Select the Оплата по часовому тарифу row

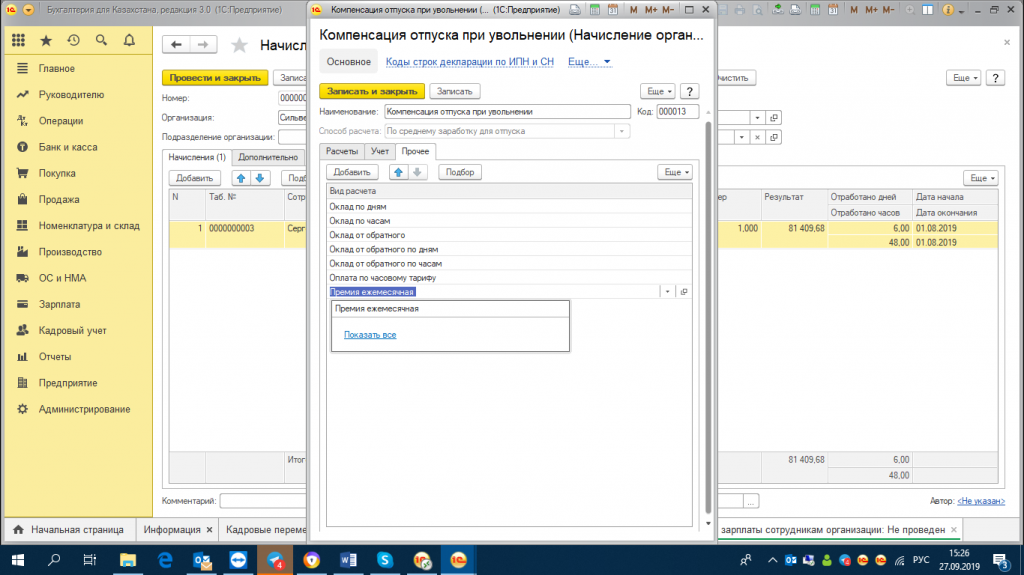click(509, 278)
